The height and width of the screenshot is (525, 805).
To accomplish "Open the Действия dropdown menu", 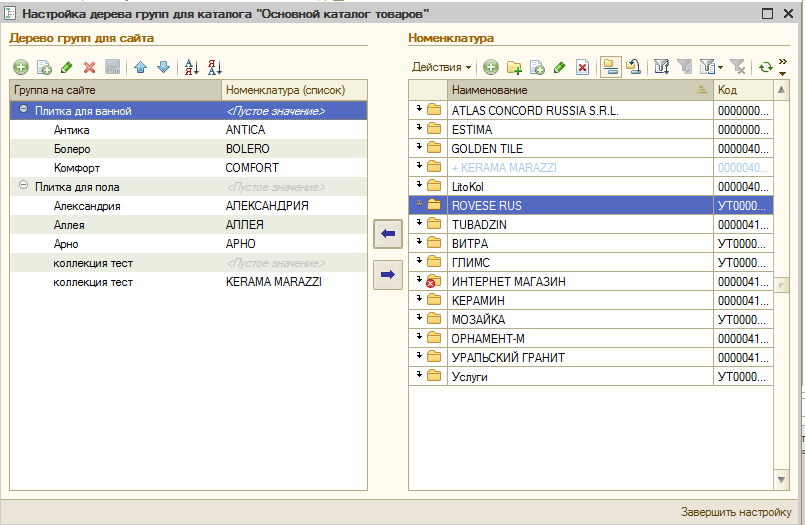I will [x=442, y=67].
